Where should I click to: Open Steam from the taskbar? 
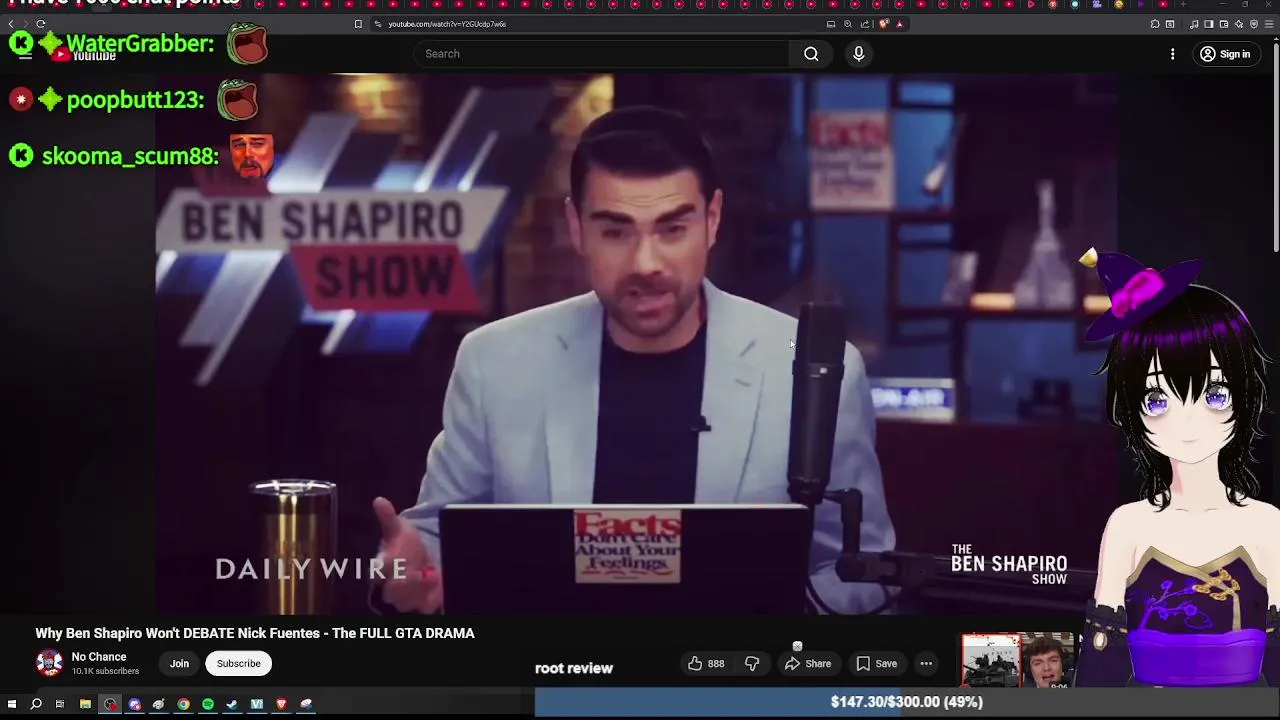pyautogui.click(x=232, y=704)
